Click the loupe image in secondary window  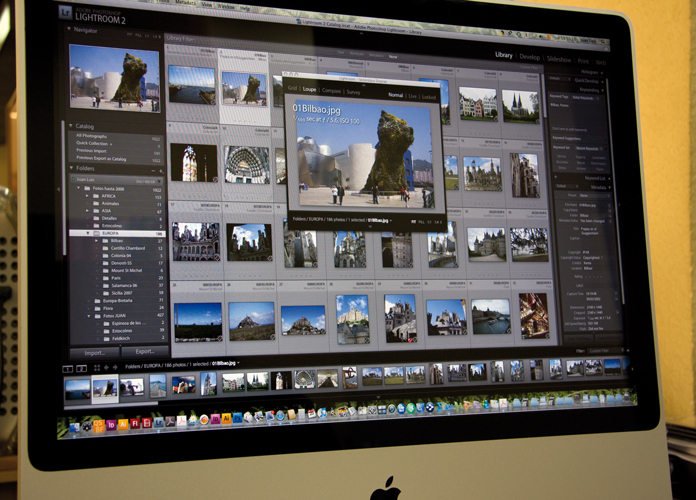coord(365,156)
